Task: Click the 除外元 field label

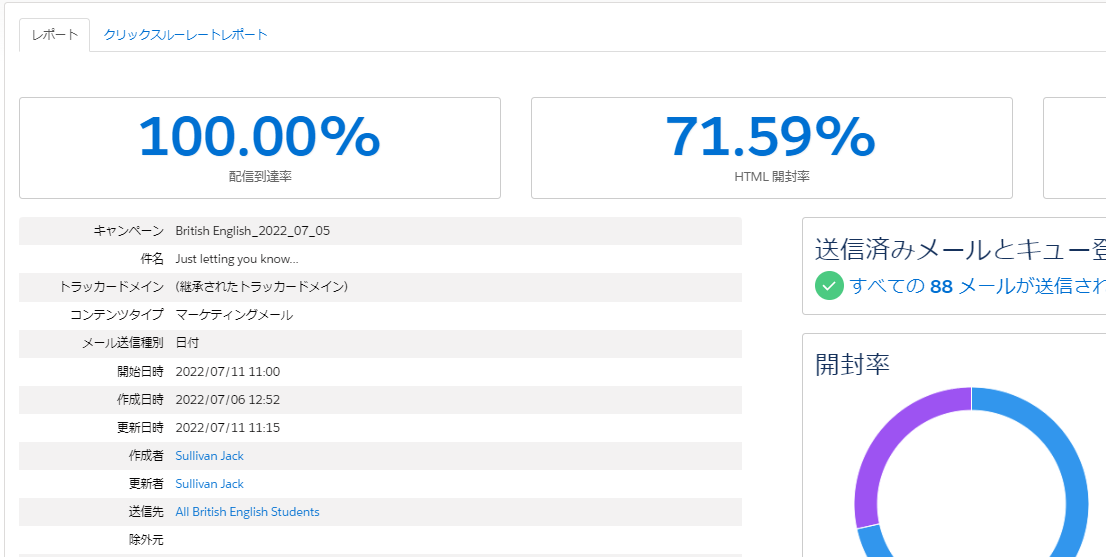Action: tap(146, 540)
